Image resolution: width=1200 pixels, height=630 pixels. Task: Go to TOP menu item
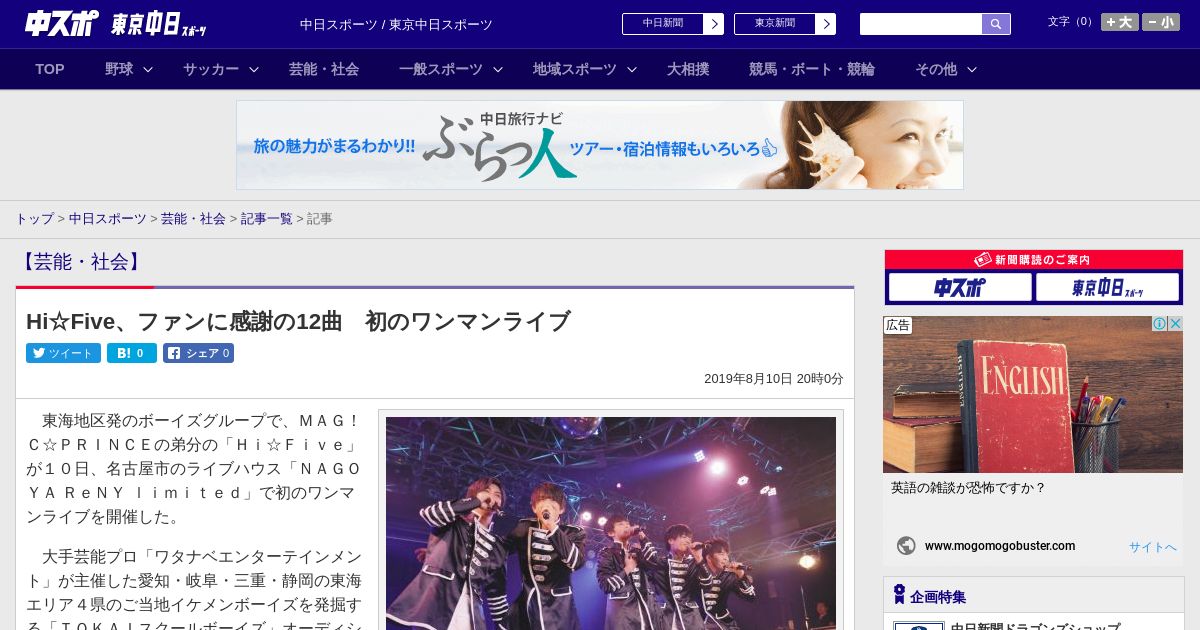point(50,69)
